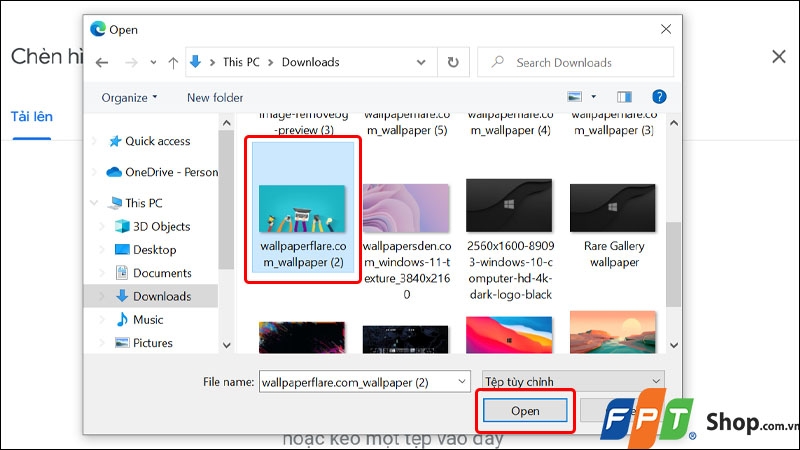Go up one folder level
The width and height of the screenshot is (800, 450).
(x=173, y=63)
